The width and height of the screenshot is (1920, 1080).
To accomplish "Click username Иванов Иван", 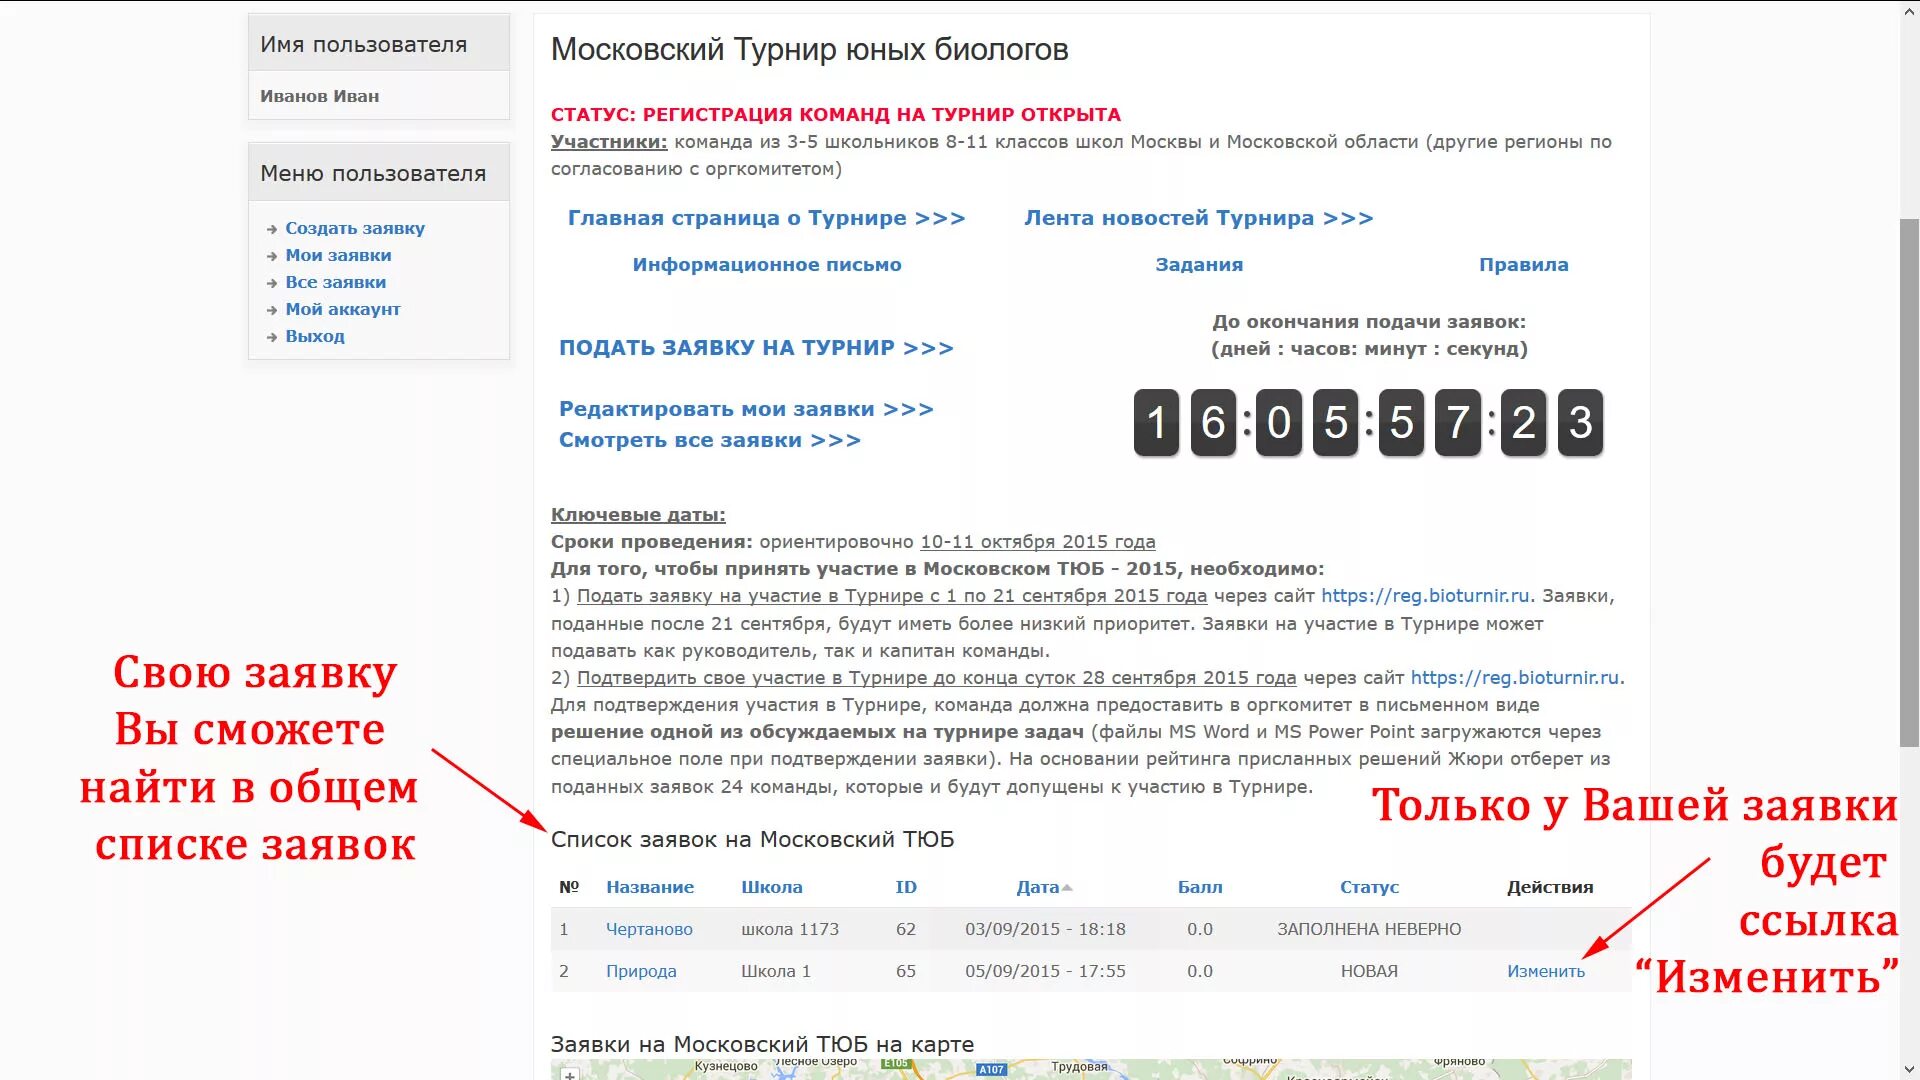I will (319, 96).
